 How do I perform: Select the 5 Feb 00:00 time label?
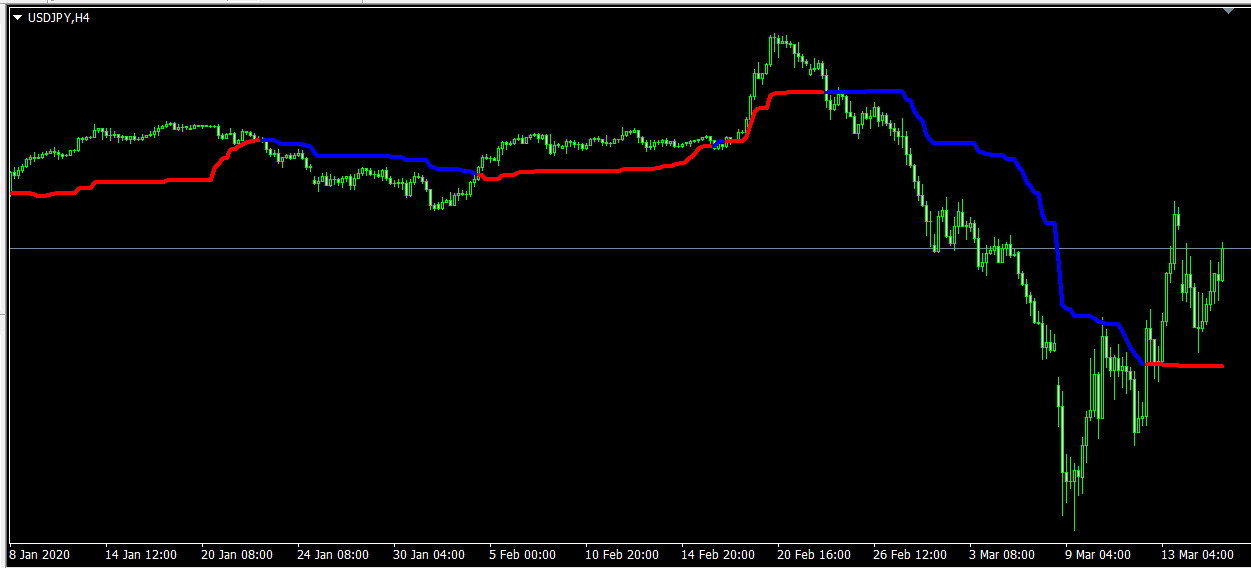tap(522, 554)
